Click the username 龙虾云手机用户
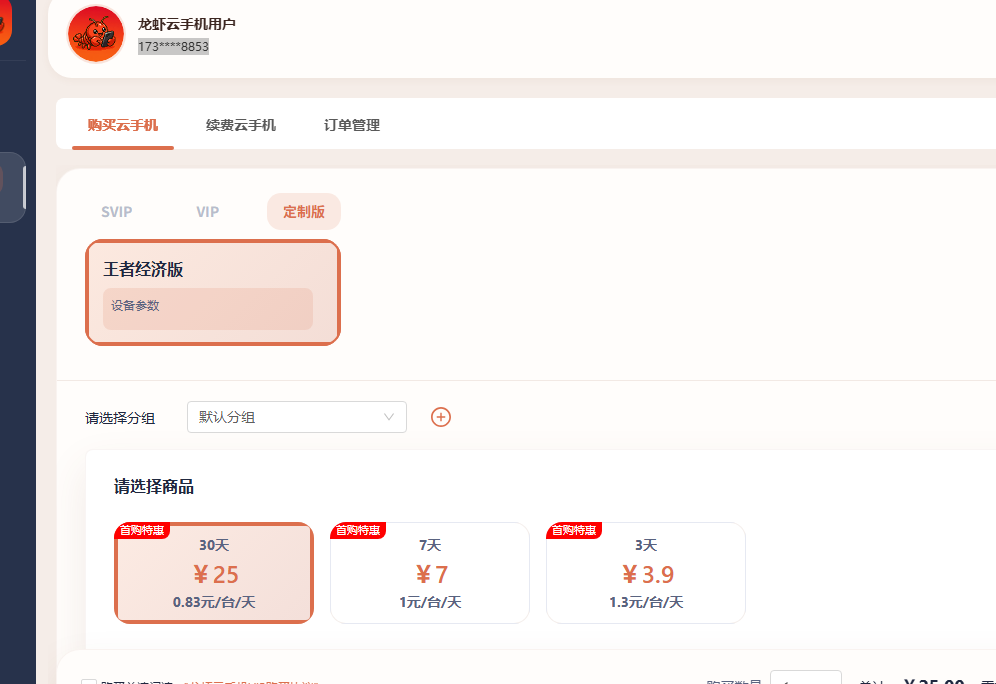The width and height of the screenshot is (996, 684). tap(187, 24)
